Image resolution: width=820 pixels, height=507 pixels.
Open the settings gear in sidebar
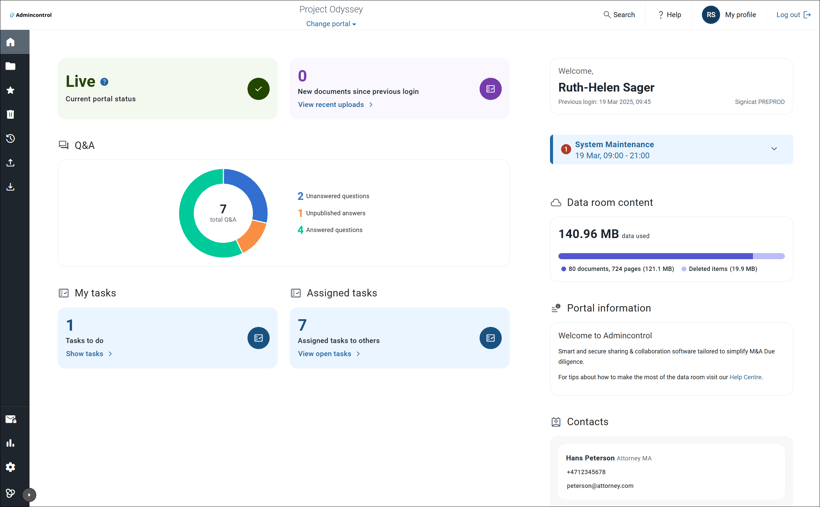tap(11, 467)
